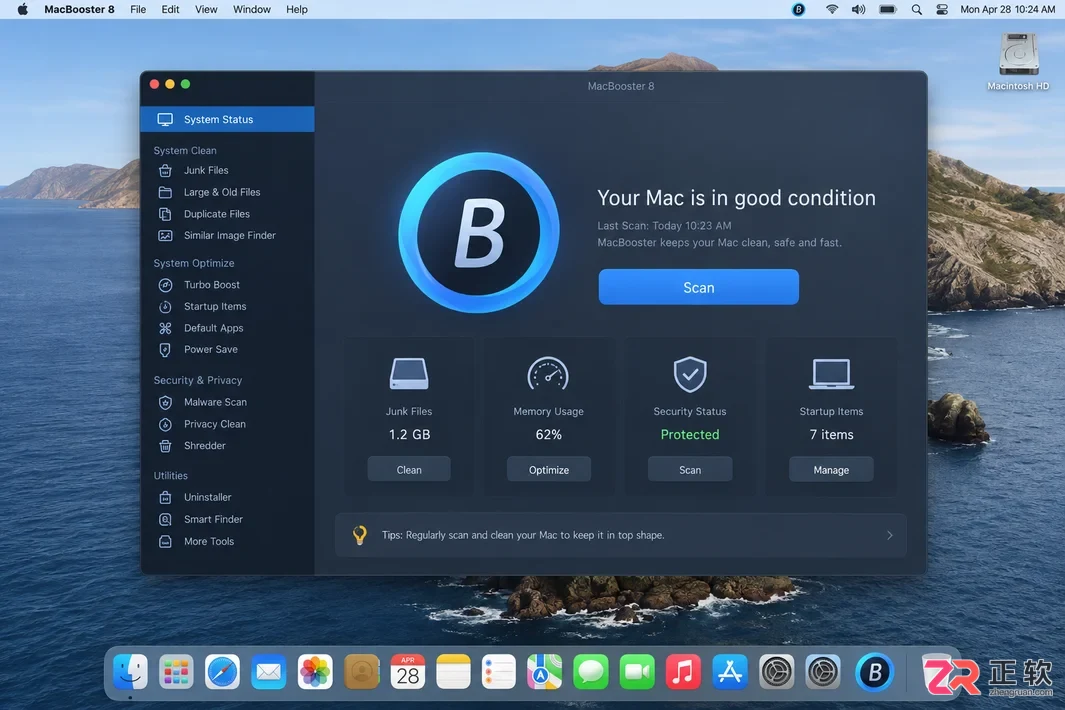Open Similar Image Finder
1065x710 pixels.
click(229, 236)
